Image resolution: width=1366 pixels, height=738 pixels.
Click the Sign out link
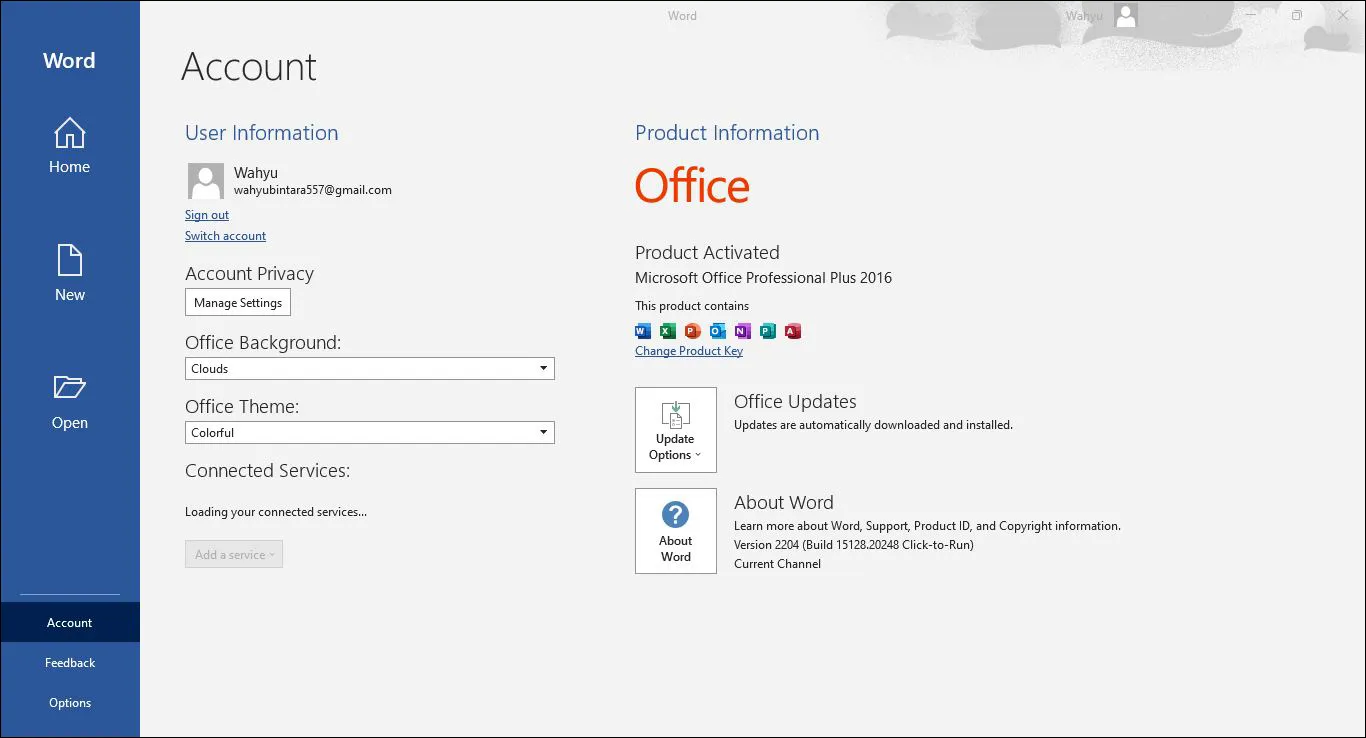point(206,214)
